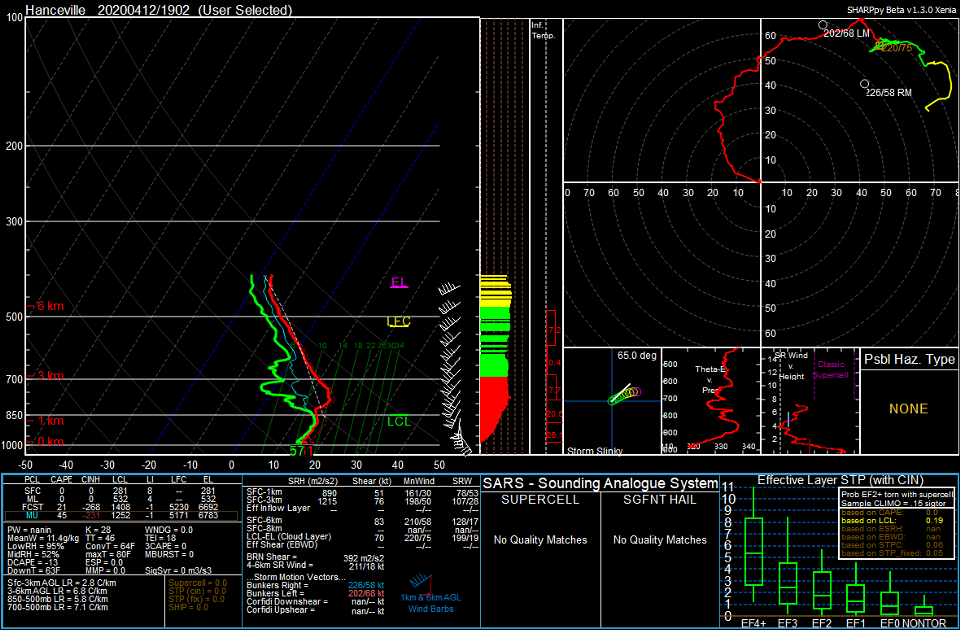
Task: Select the SFC parcel row
Action: tap(122, 490)
